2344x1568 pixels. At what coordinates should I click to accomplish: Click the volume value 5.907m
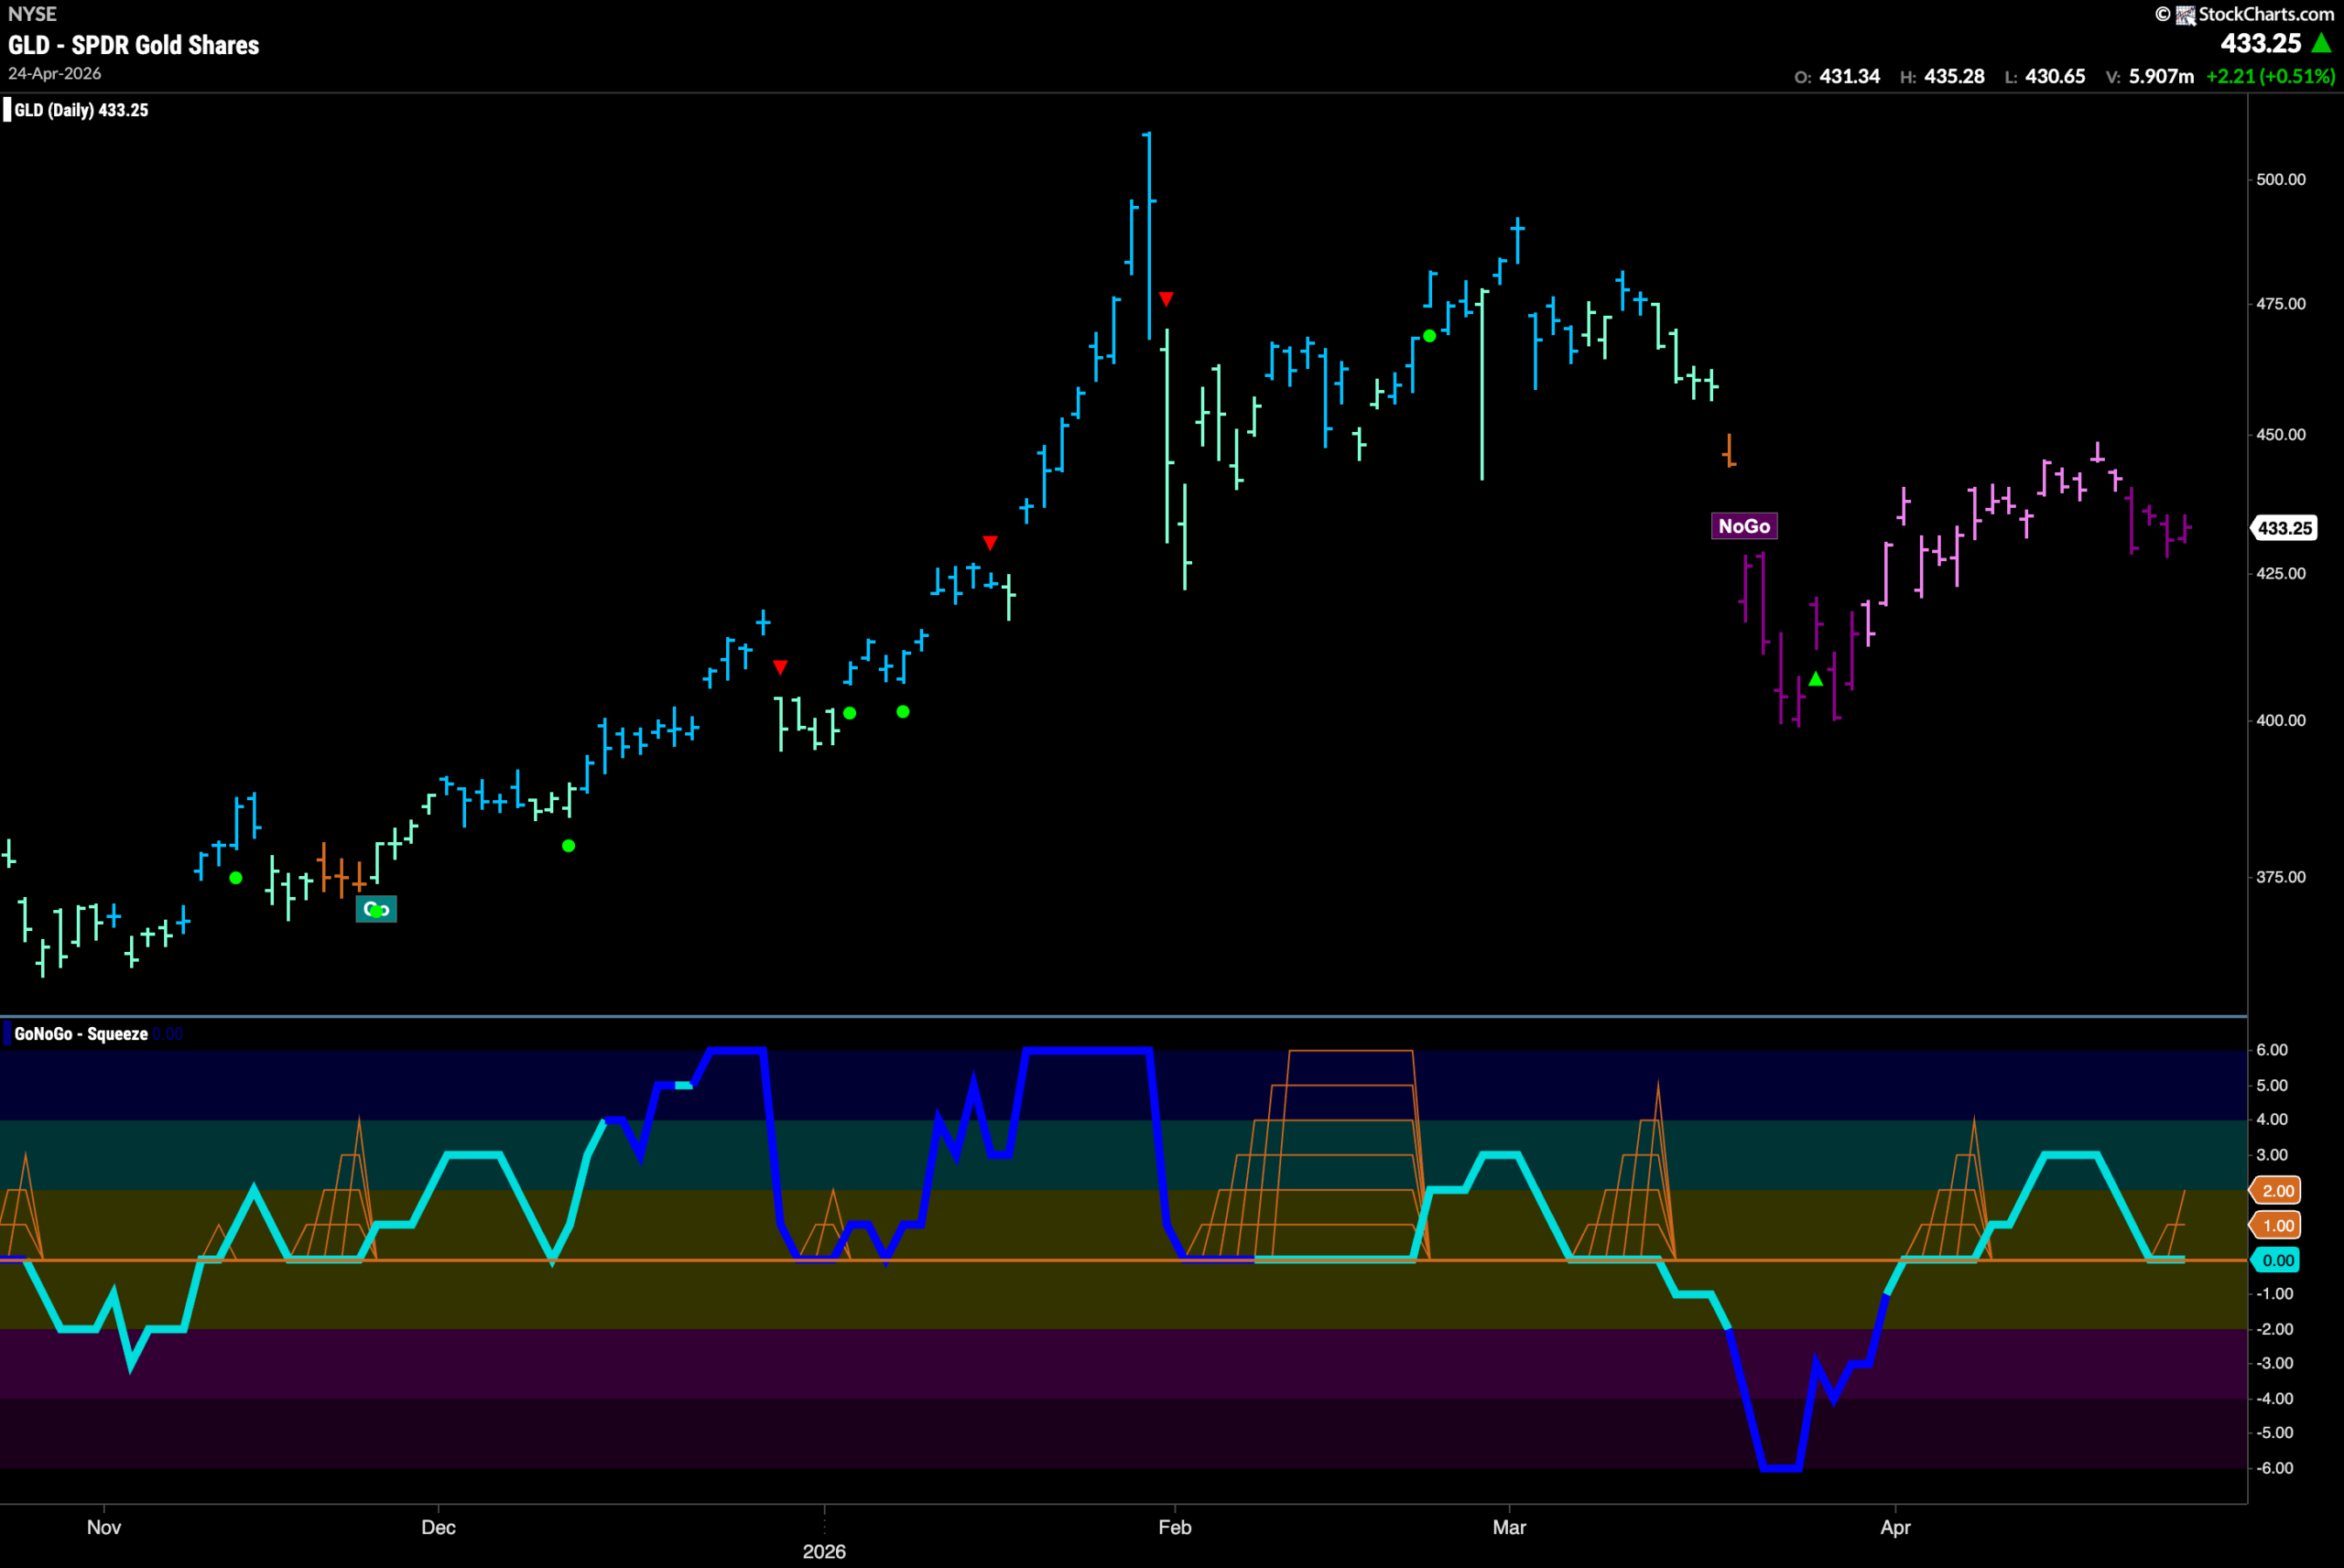[2161, 76]
